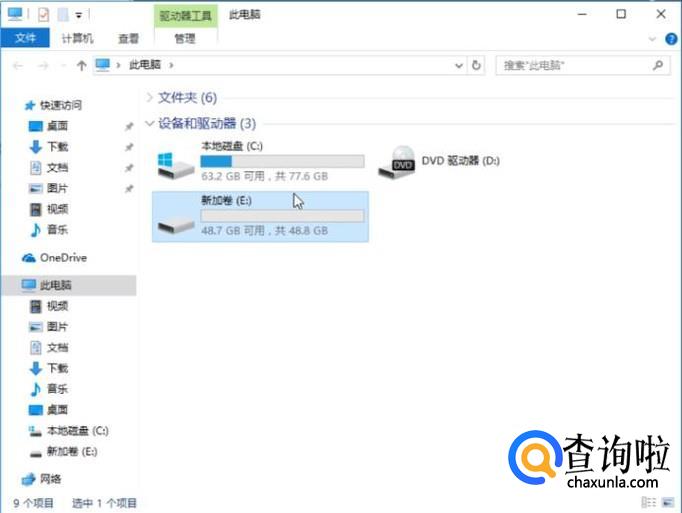Open the help question mark icon
Screen dimensions: 682x513
click(671, 39)
